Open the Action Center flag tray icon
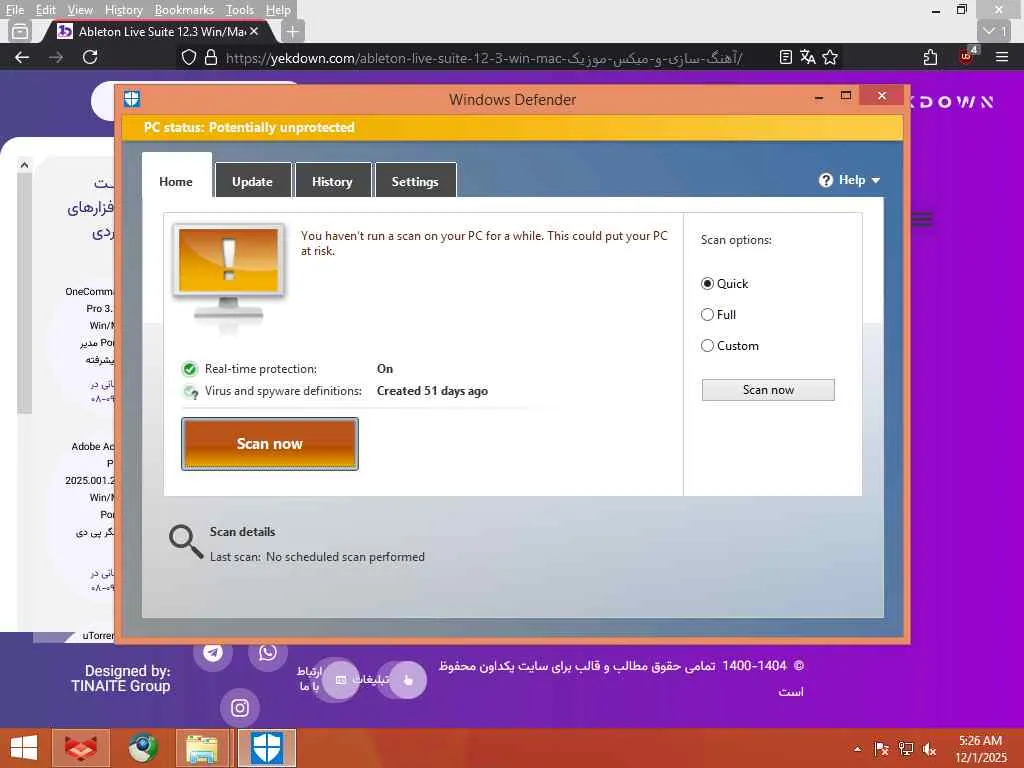1024x768 pixels. pyautogui.click(x=881, y=749)
